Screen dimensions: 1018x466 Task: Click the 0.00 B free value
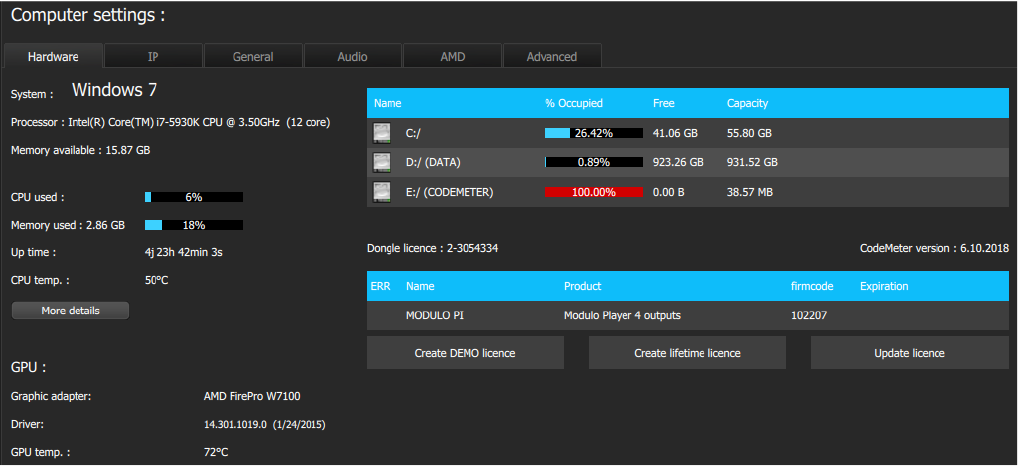tap(669, 192)
